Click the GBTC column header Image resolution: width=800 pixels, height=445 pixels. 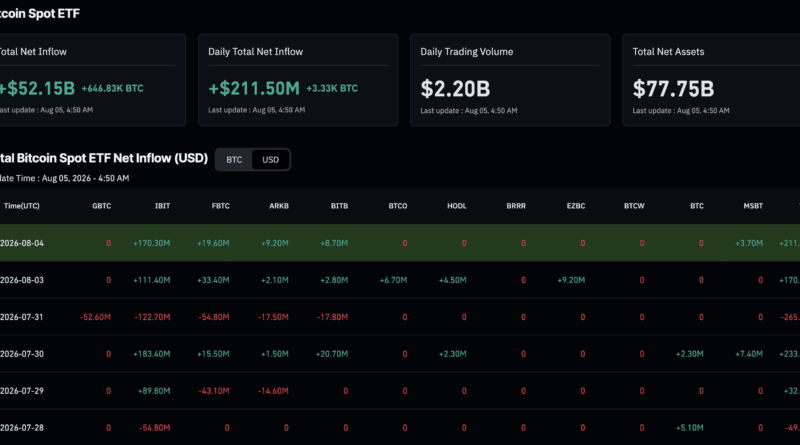point(102,206)
